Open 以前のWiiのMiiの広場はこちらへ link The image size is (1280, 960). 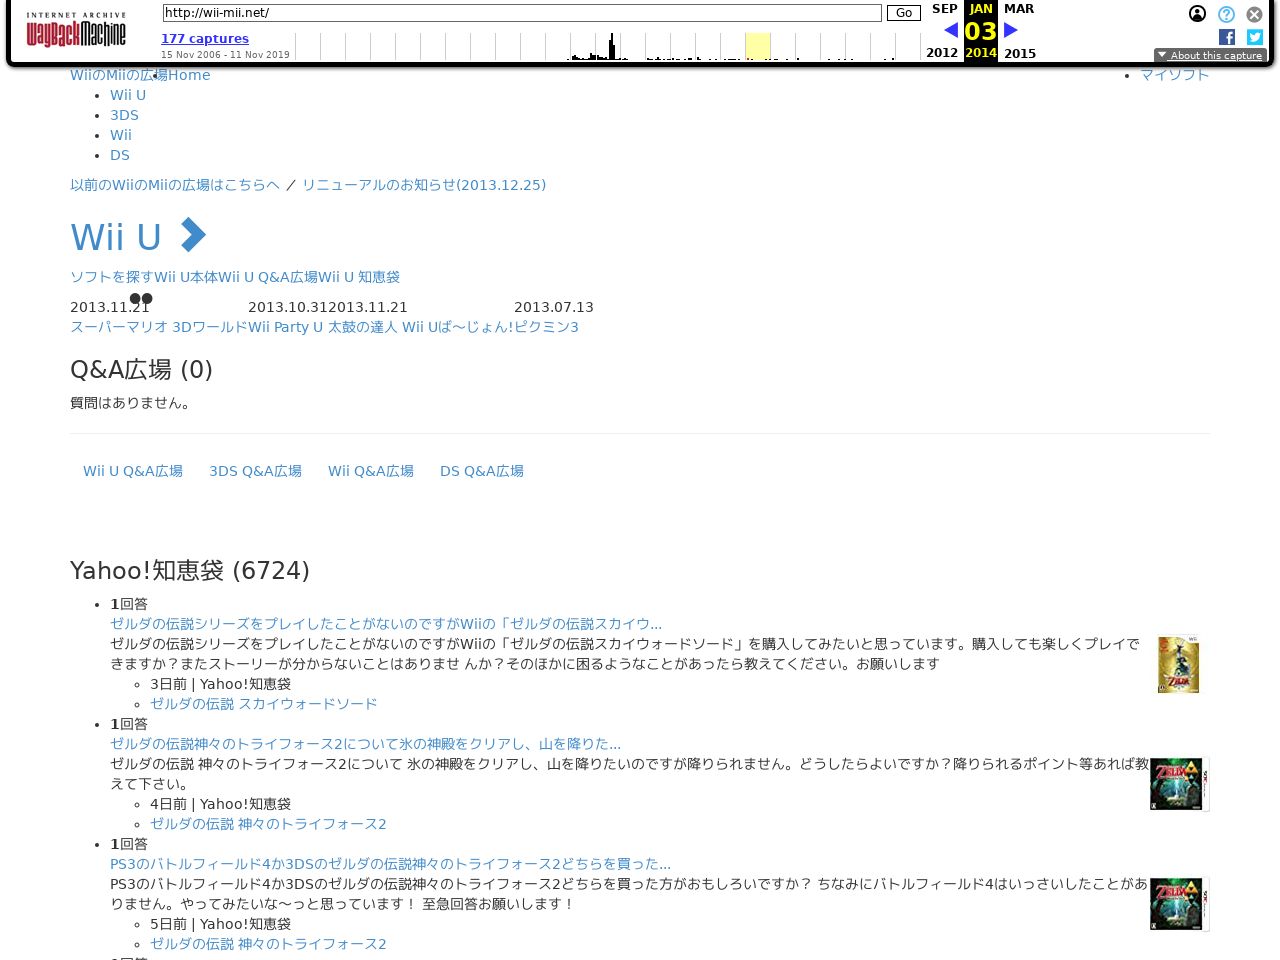pyautogui.click(x=175, y=185)
